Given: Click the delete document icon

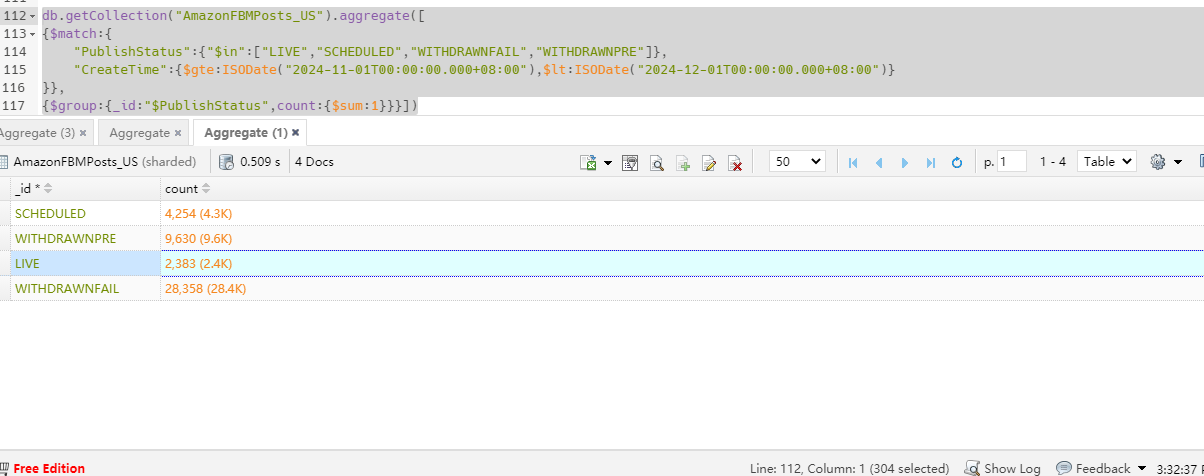Looking at the screenshot, I should click(735, 162).
